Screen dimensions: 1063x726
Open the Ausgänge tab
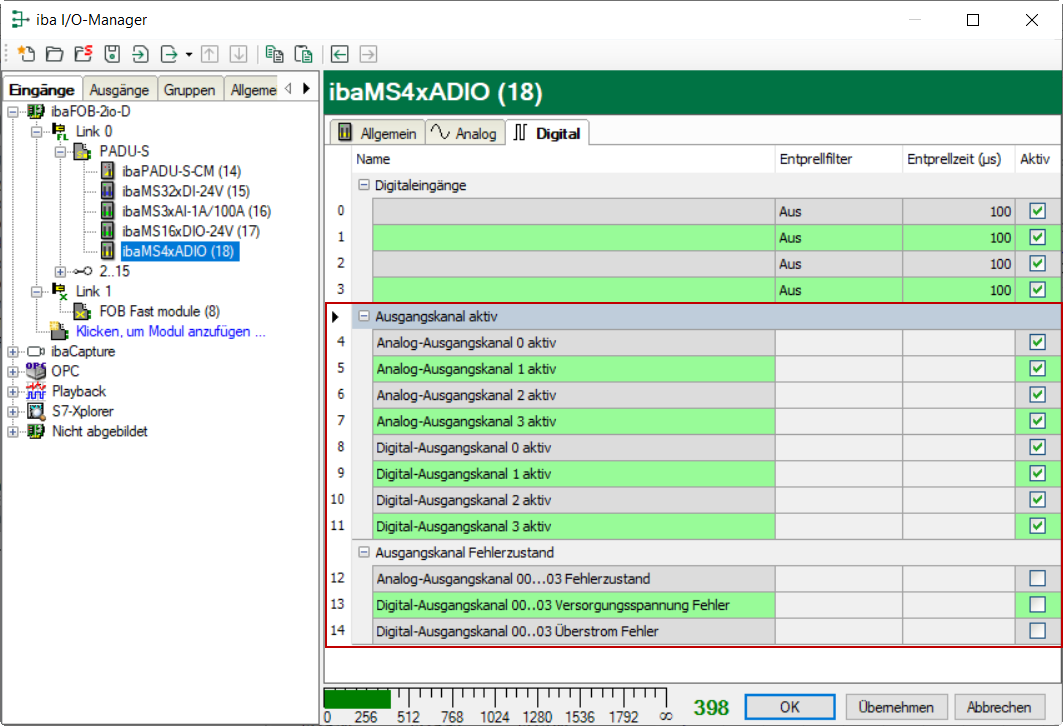[x=119, y=90]
